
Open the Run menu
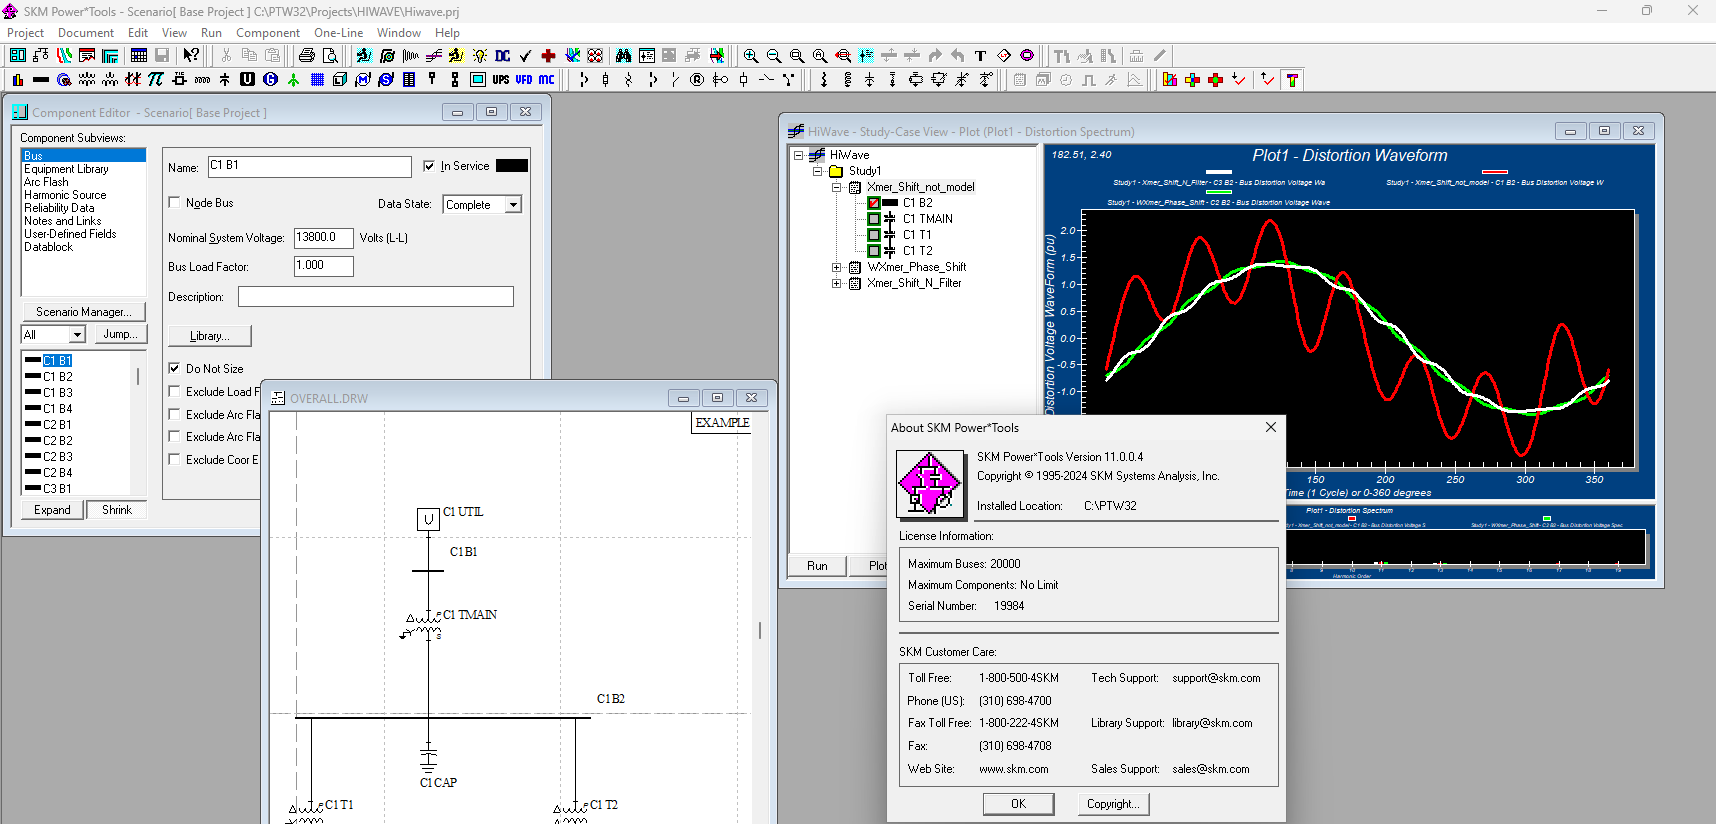pyautogui.click(x=211, y=33)
